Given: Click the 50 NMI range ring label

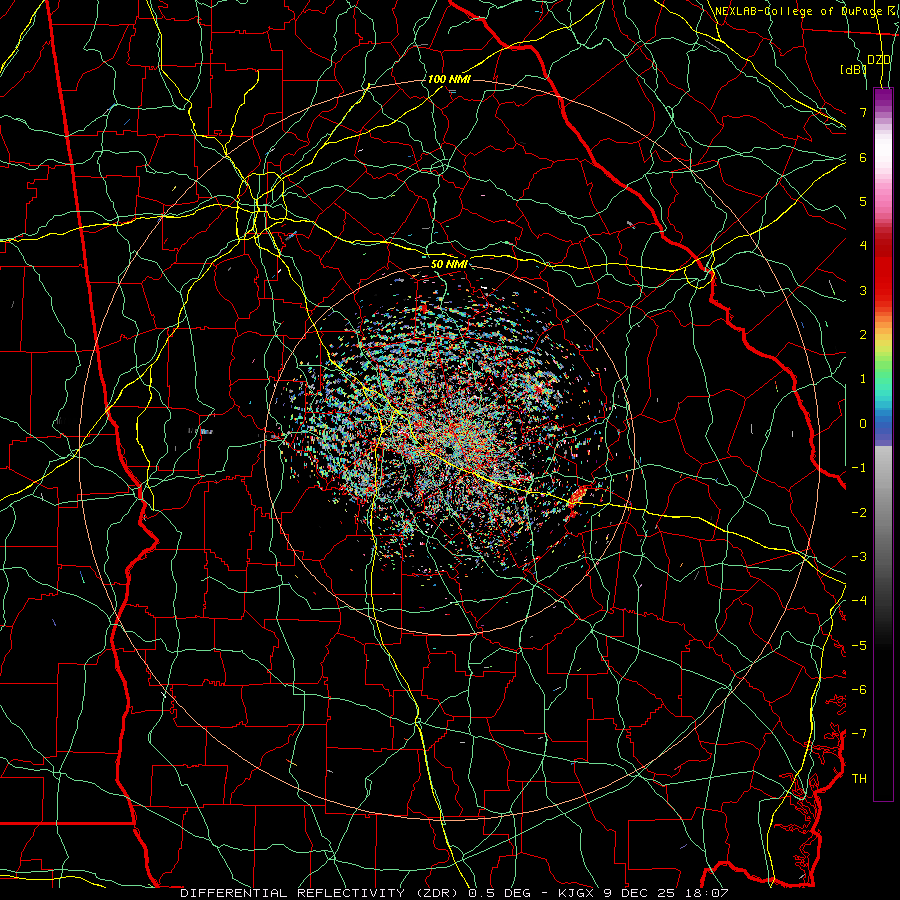Looking at the screenshot, I should pyautogui.click(x=449, y=264).
